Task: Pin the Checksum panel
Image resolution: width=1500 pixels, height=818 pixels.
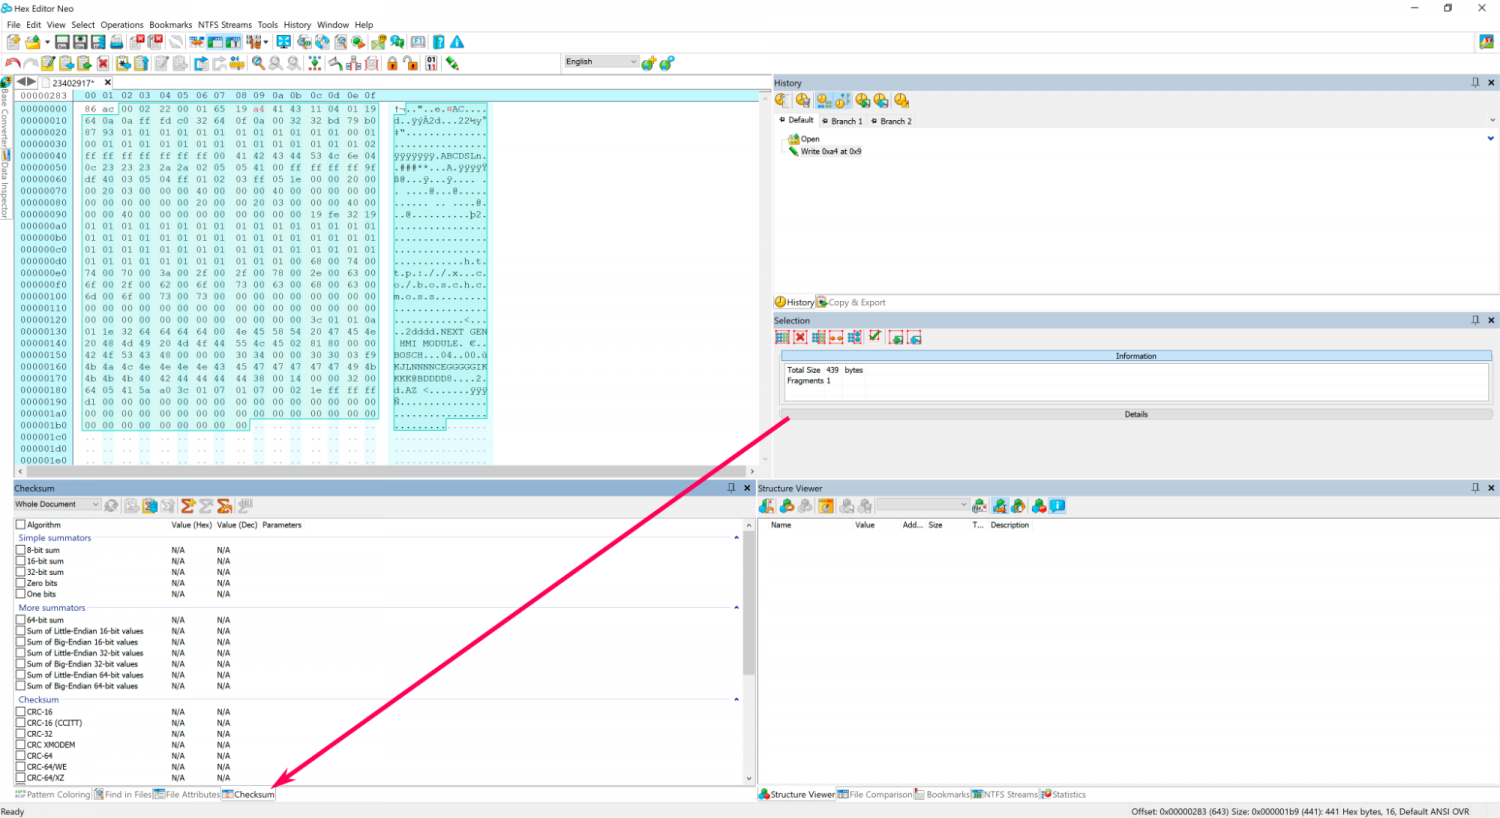Action: tap(731, 488)
